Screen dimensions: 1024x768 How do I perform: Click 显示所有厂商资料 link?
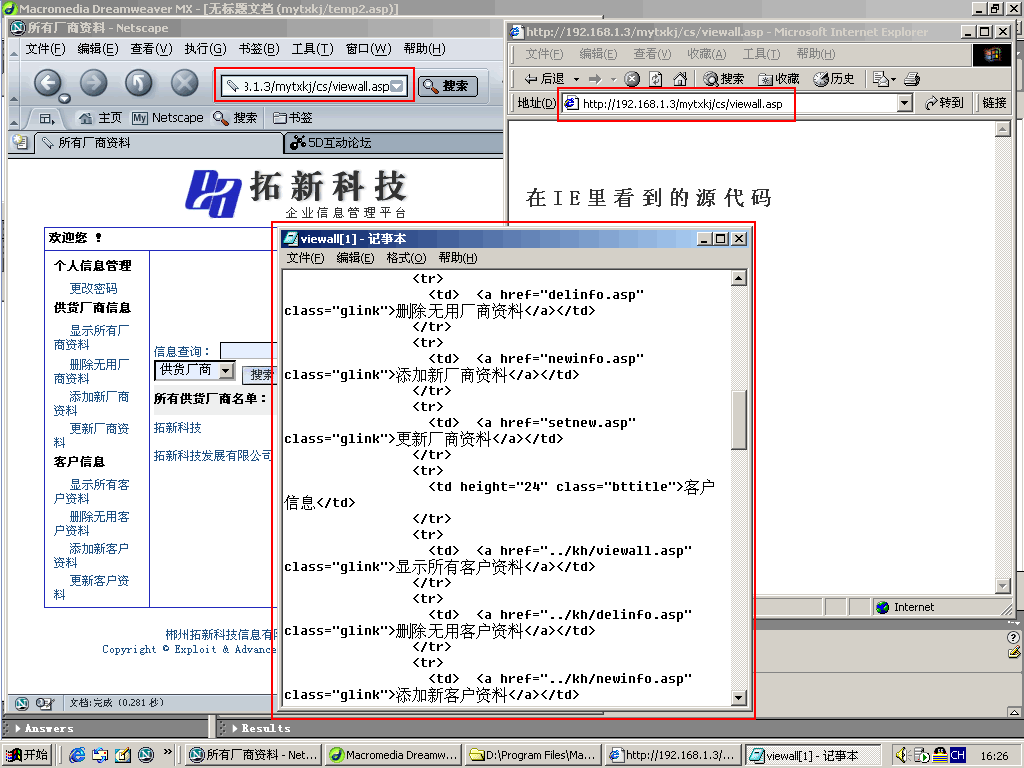91,338
